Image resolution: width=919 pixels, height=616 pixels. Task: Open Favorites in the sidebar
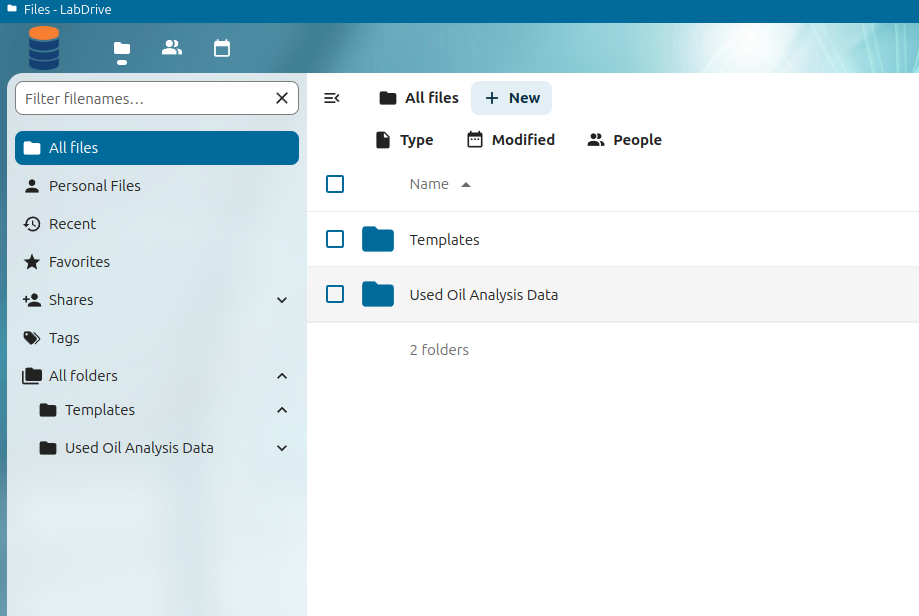[x=157, y=262]
